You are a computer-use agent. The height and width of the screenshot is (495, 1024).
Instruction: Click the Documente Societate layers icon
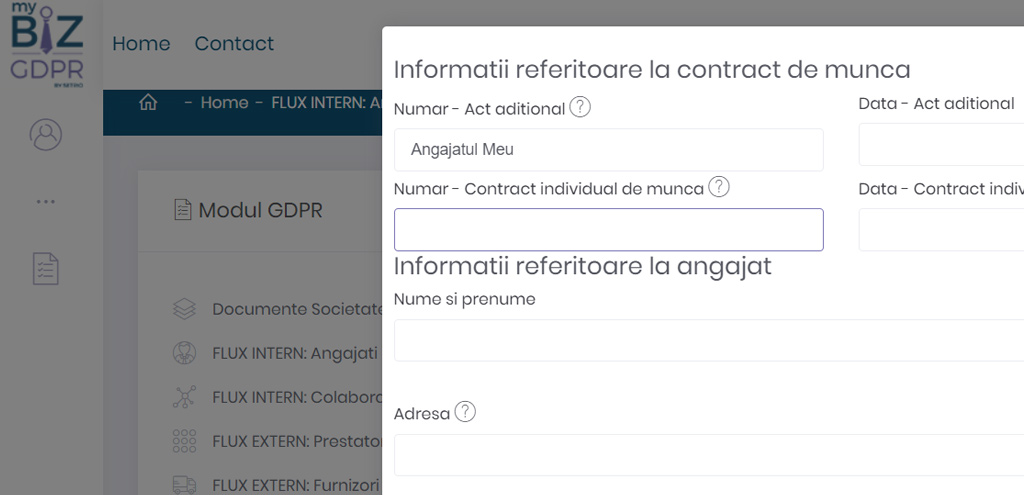pyautogui.click(x=184, y=309)
